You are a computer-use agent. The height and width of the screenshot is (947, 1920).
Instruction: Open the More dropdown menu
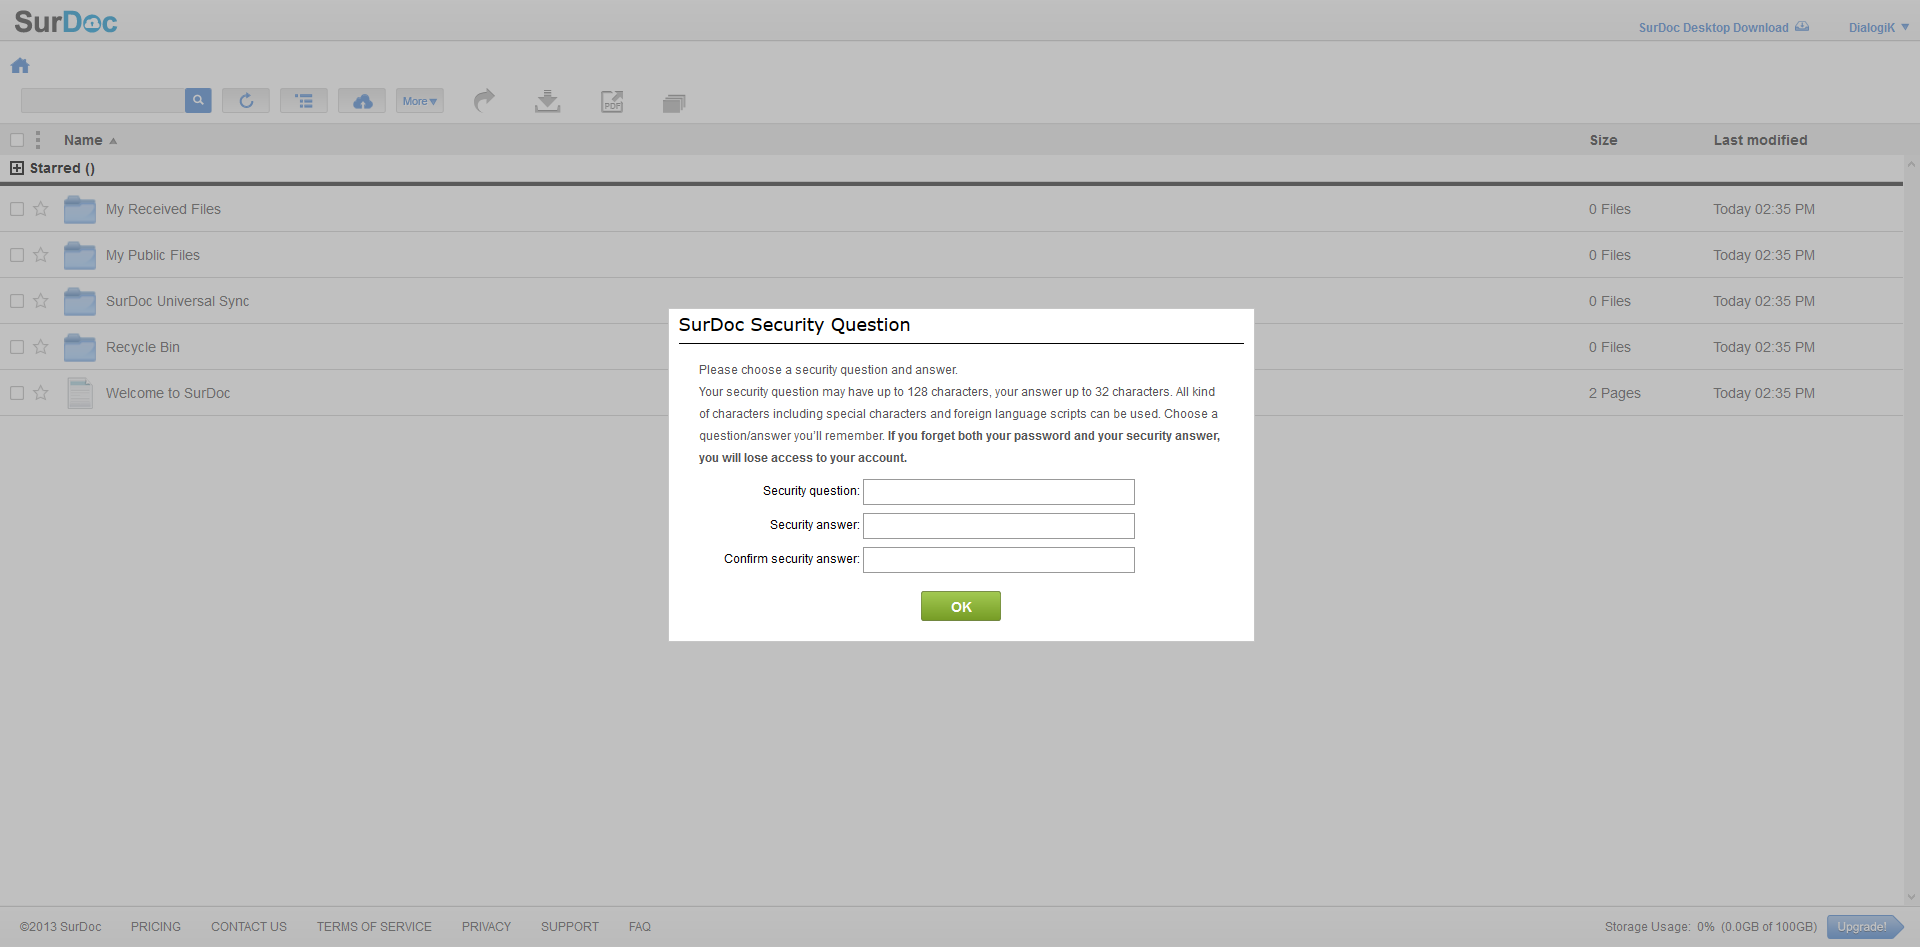coord(420,100)
